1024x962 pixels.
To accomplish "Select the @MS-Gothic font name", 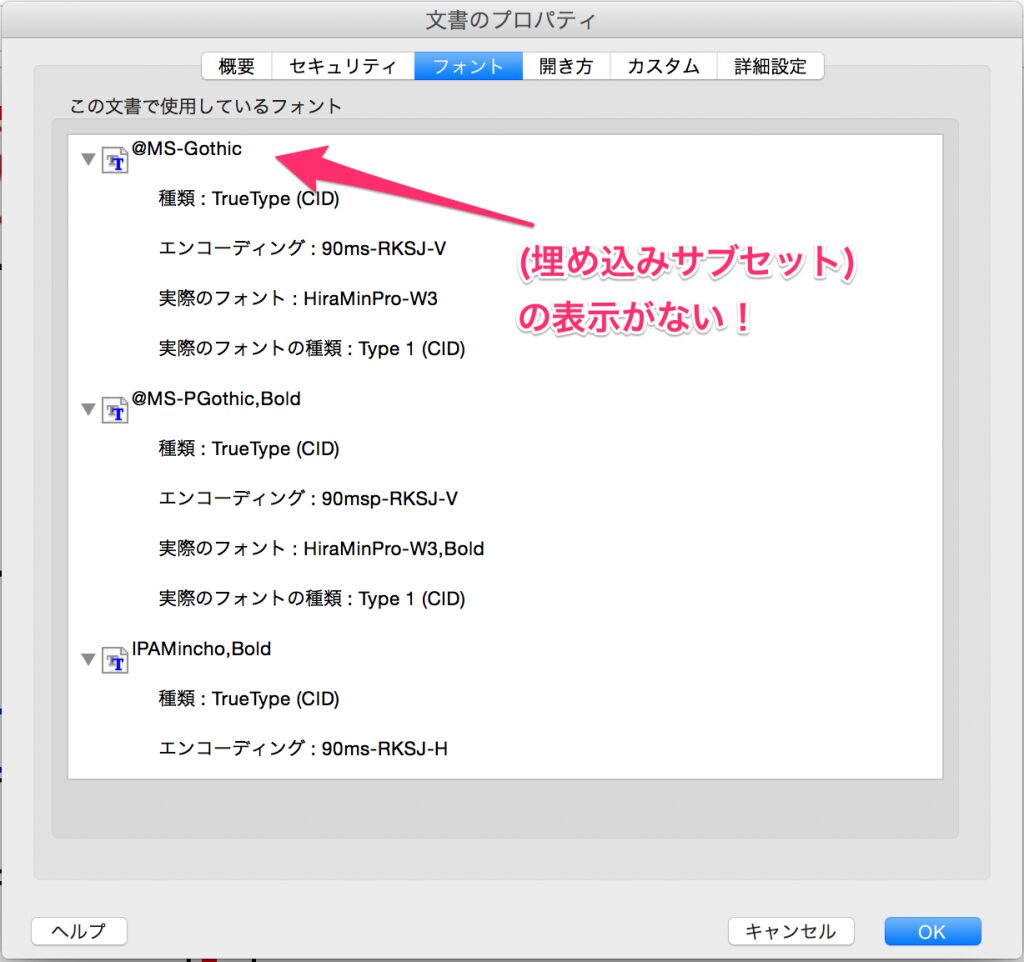I will (x=187, y=149).
